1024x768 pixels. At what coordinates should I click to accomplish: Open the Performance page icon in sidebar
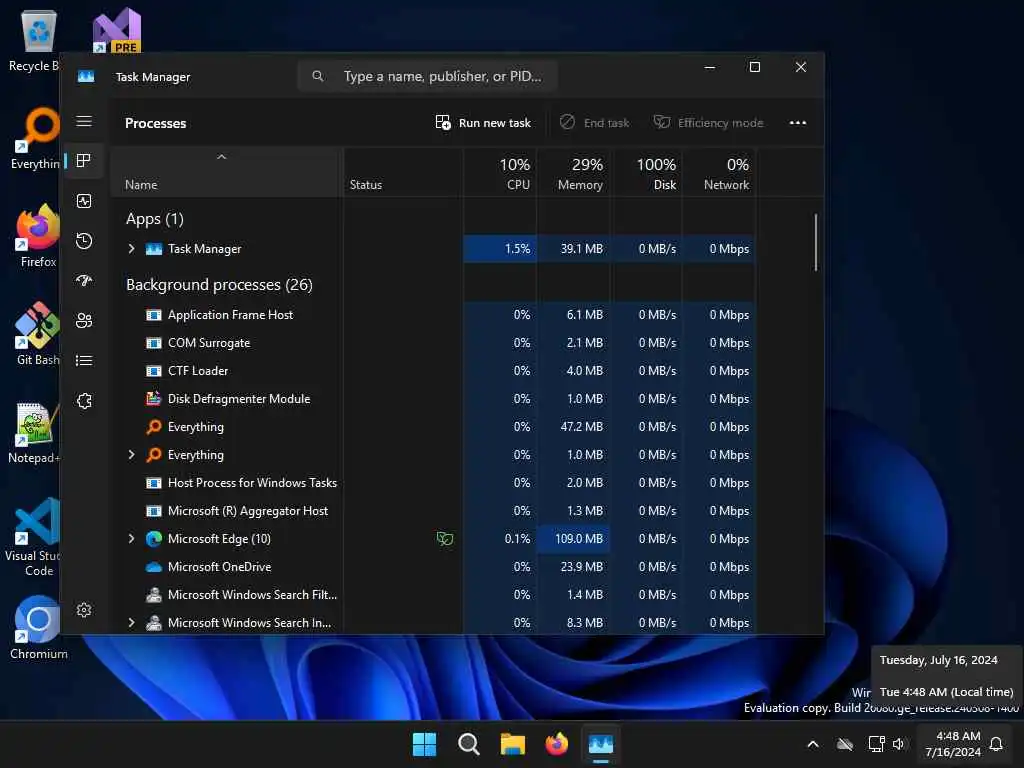[x=84, y=201]
